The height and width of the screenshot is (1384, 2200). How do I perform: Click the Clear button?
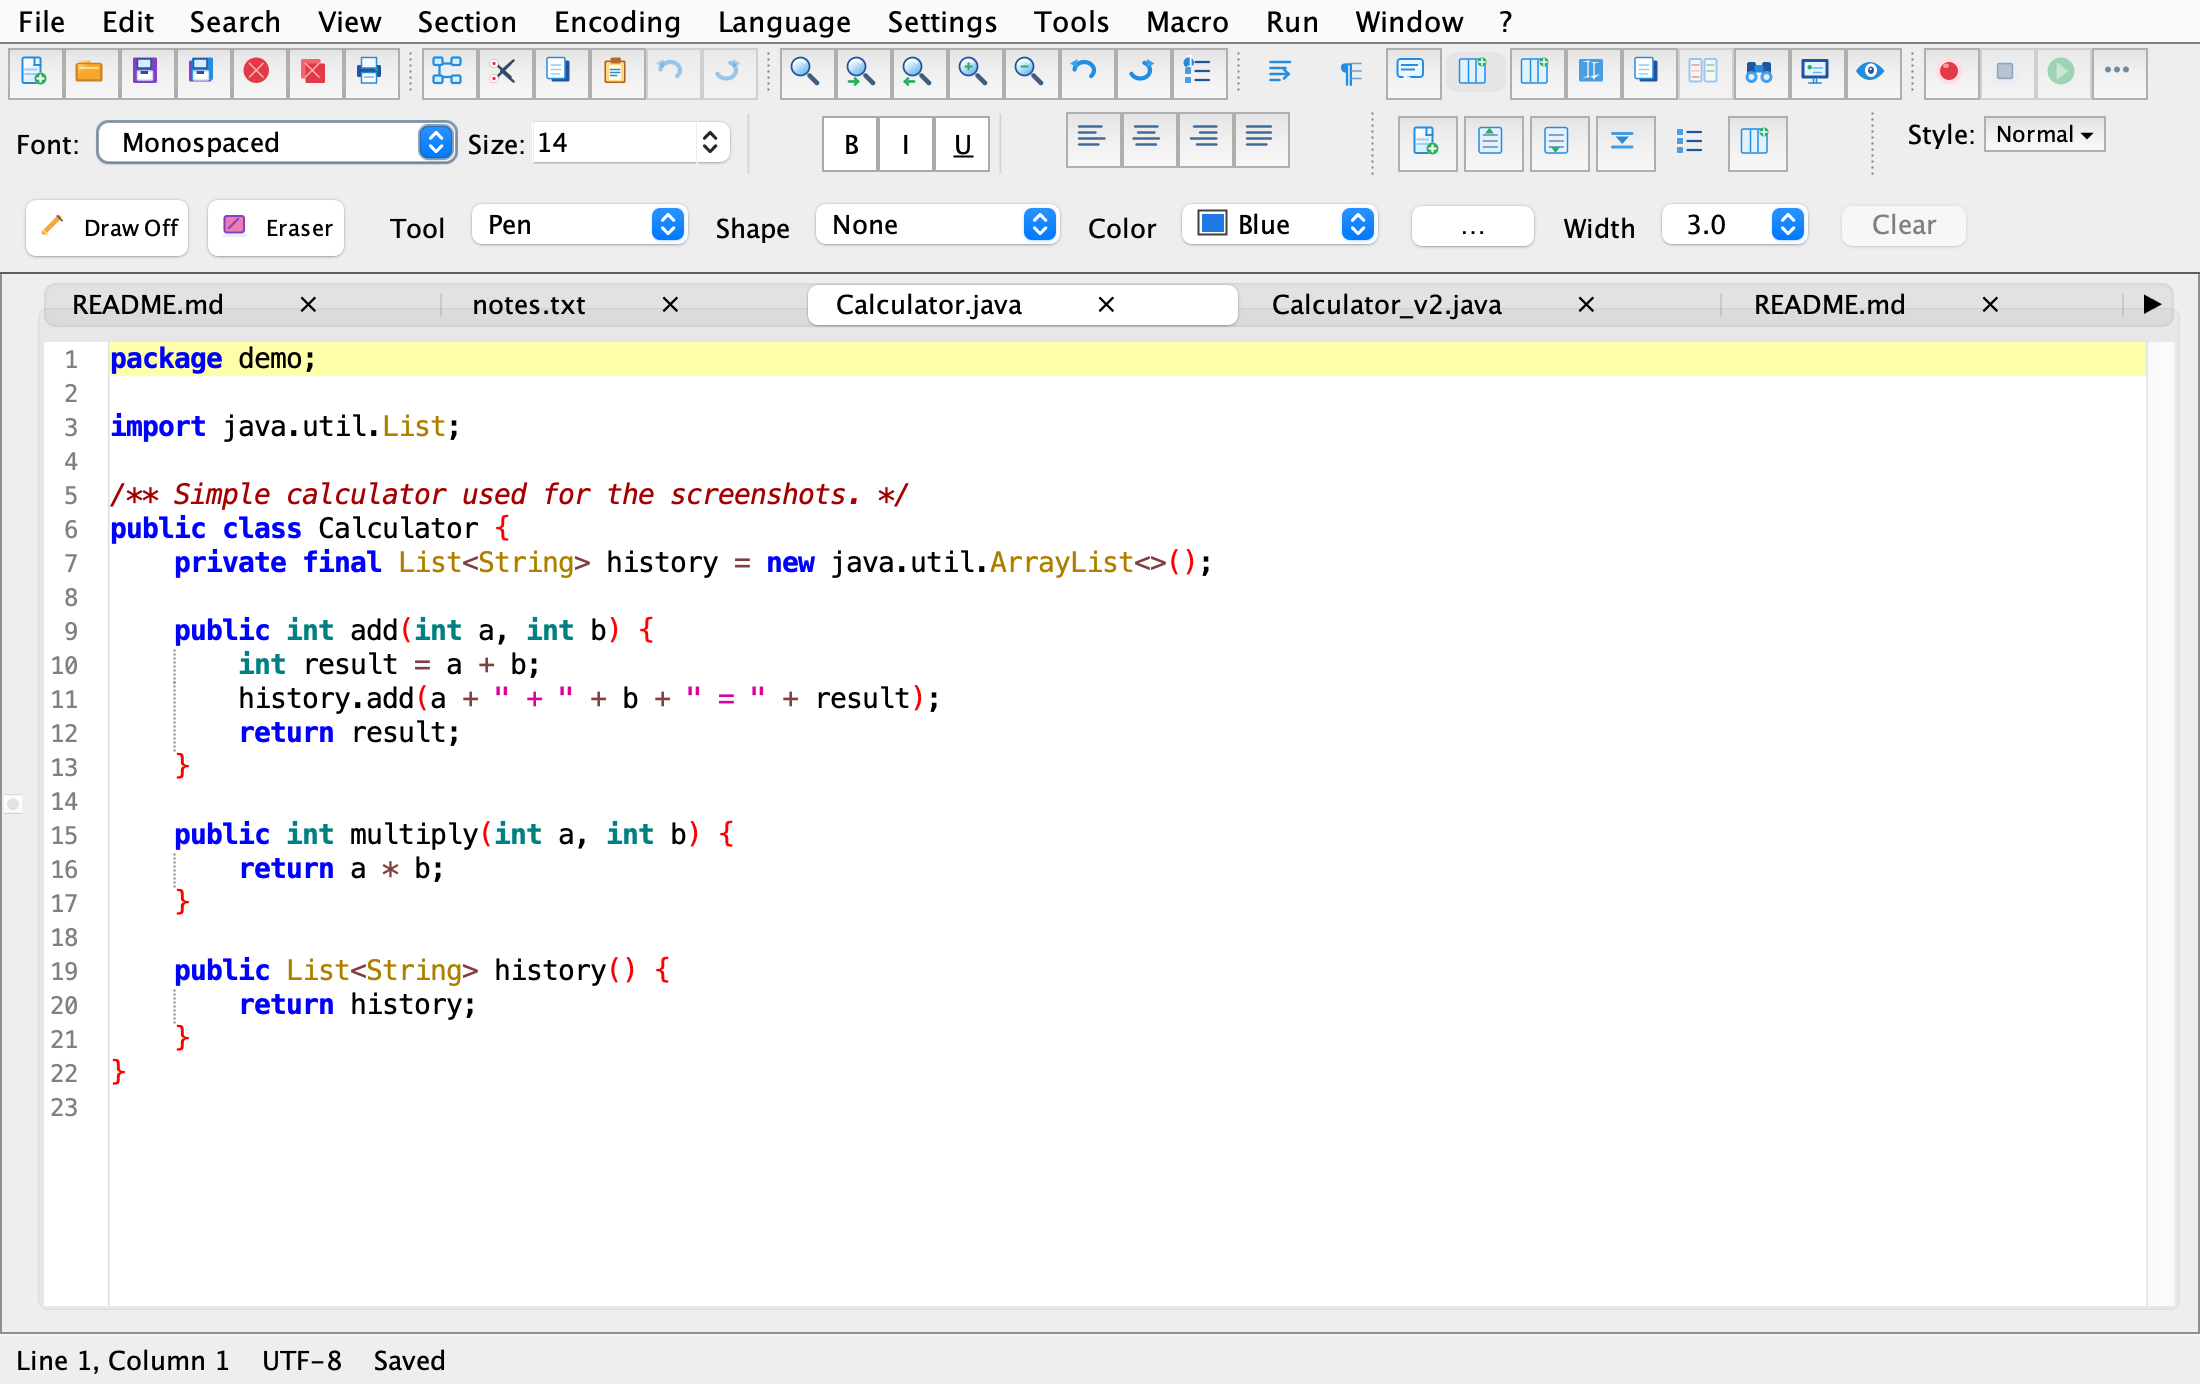(x=1904, y=226)
